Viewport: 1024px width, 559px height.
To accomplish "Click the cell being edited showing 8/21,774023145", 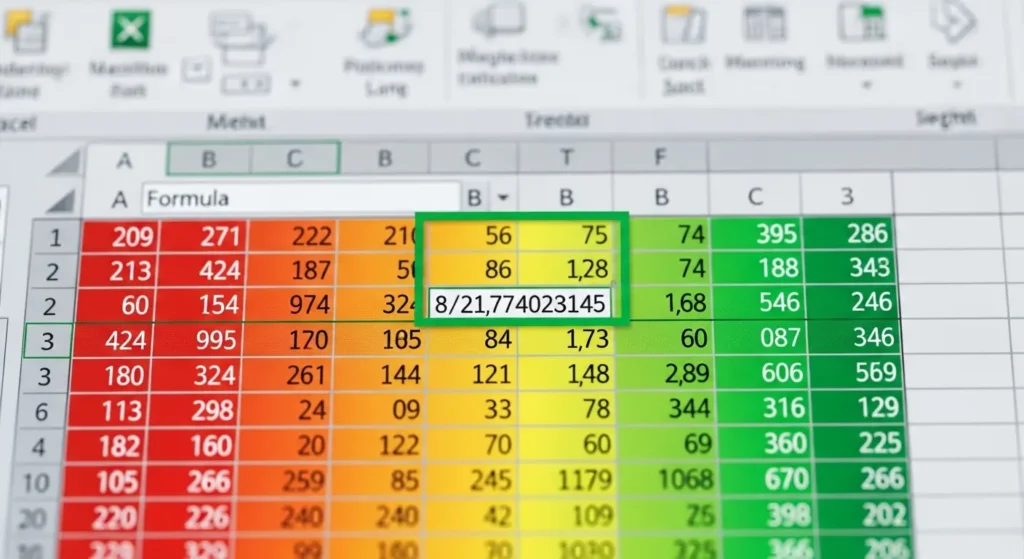I will coord(520,304).
